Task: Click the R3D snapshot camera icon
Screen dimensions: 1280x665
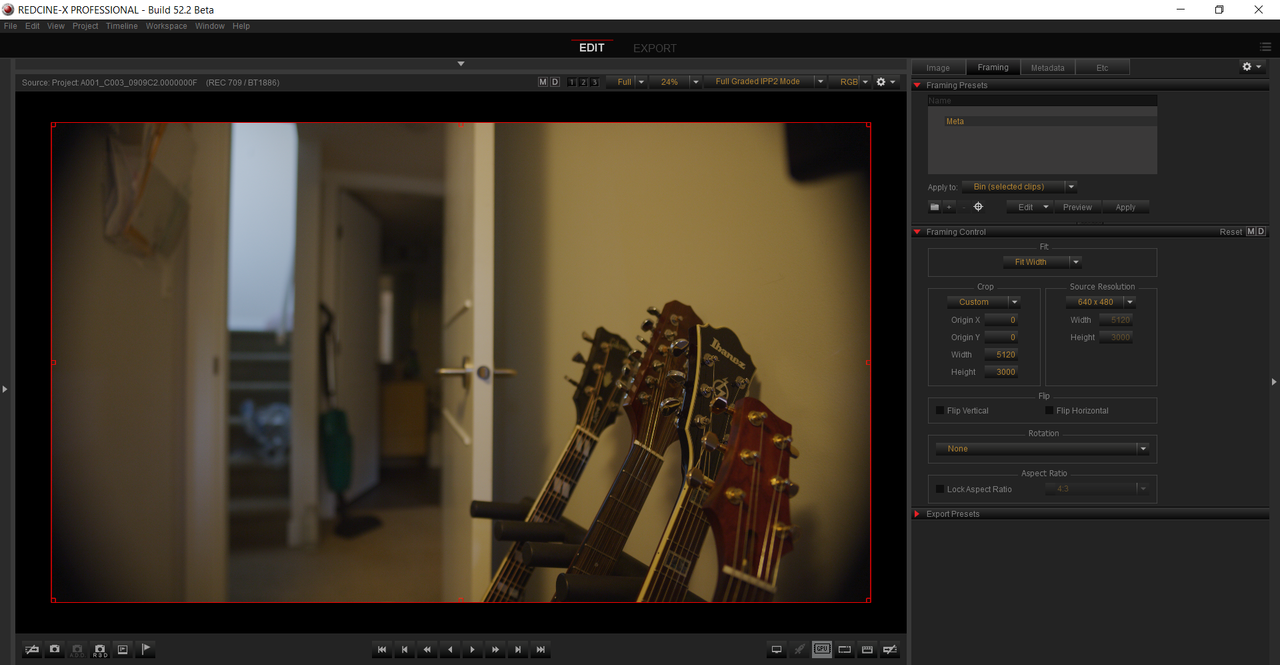Action: pyautogui.click(x=100, y=649)
